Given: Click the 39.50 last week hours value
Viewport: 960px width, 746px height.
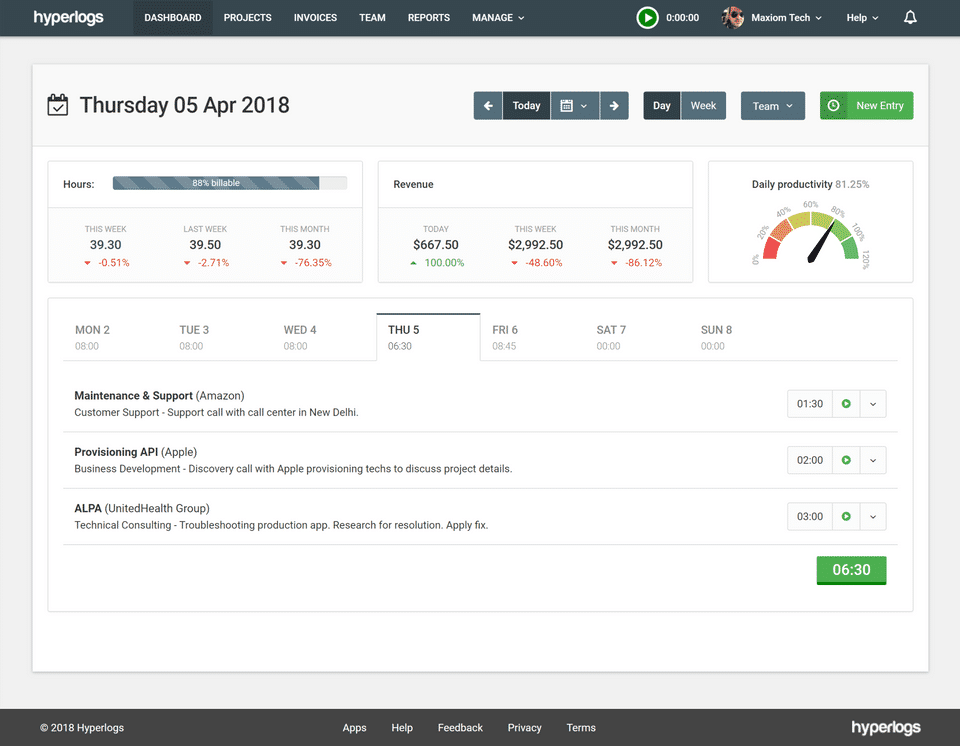Looking at the screenshot, I should tap(205, 244).
